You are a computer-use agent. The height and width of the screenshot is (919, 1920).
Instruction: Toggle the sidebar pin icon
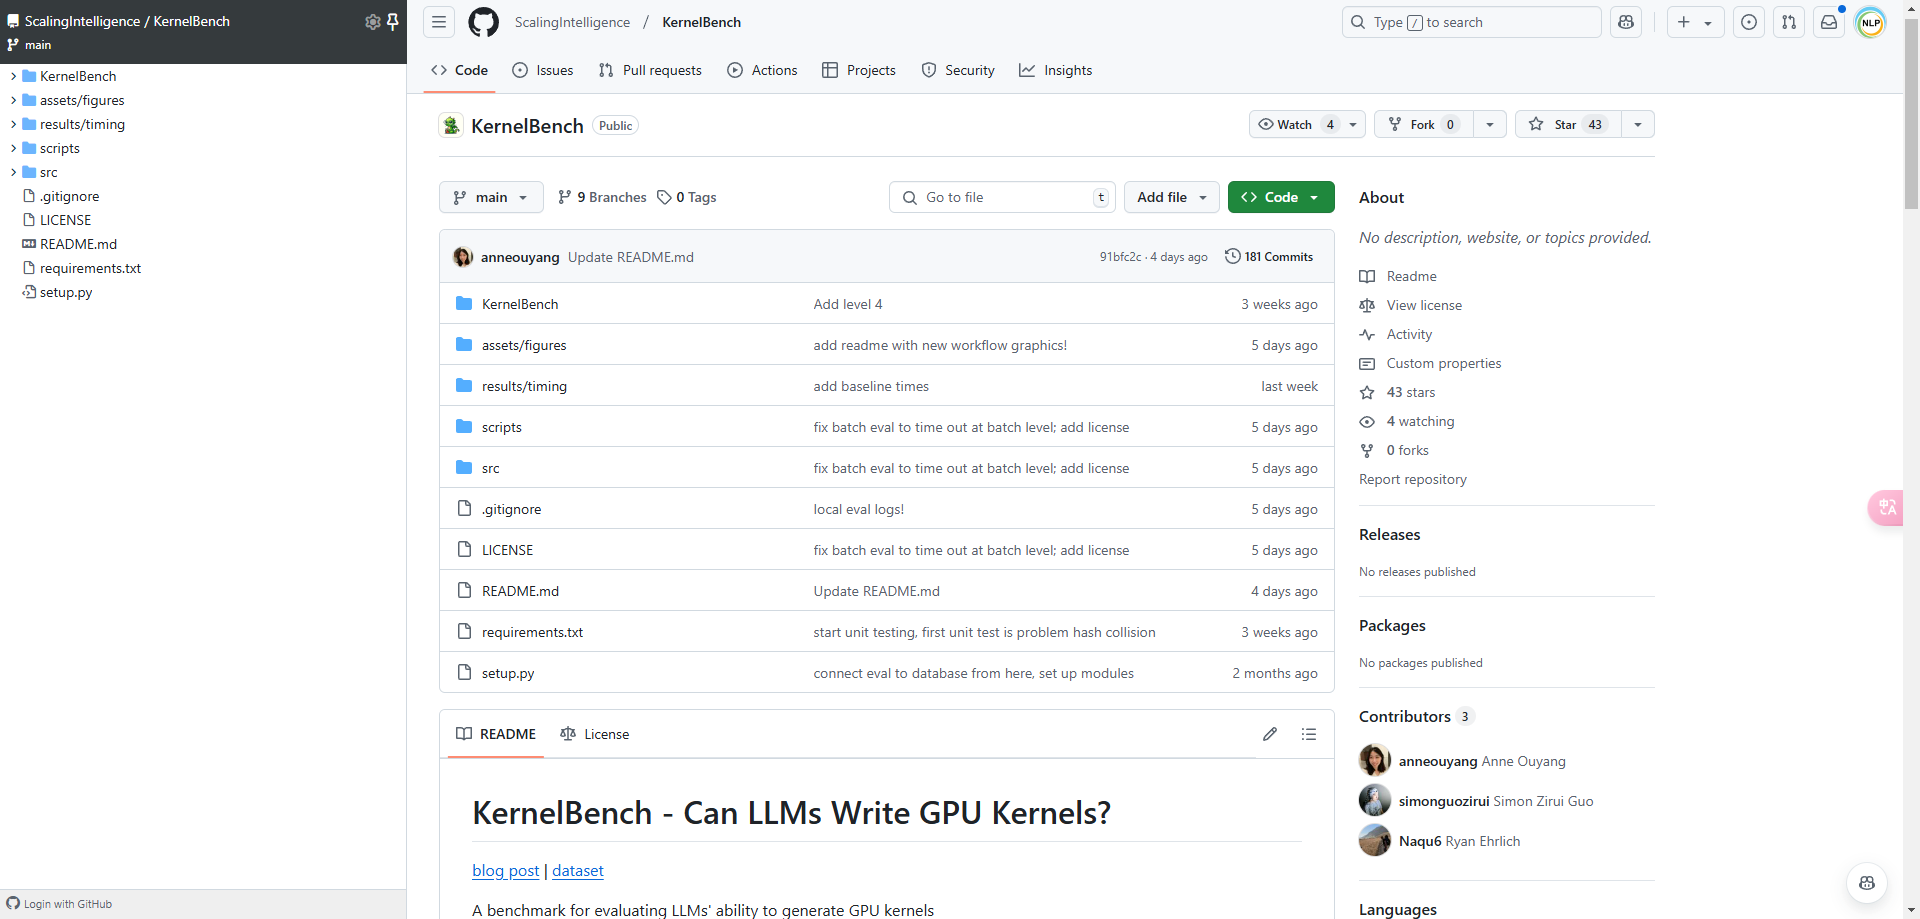[x=393, y=22]
